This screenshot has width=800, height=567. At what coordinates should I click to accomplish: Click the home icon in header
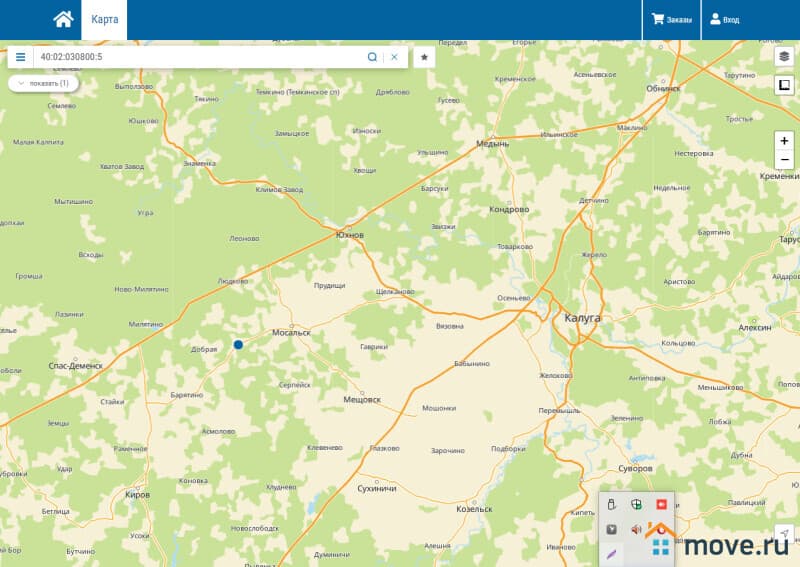(63, 19)
